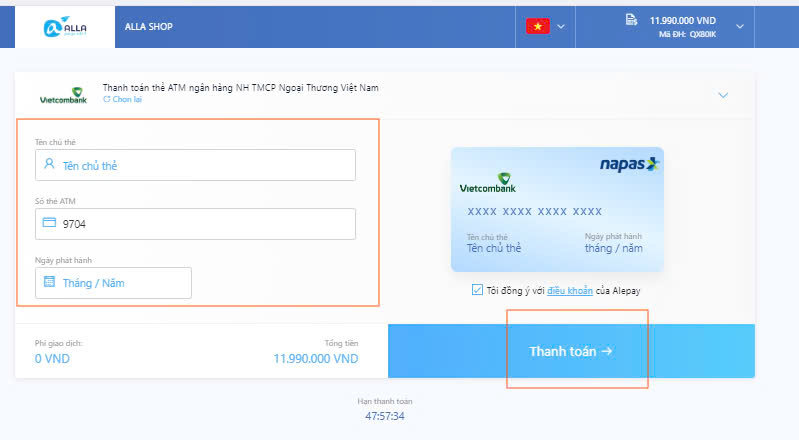Click the '0 VND' transaction fee value
Image resolution: width=799 pixels, height=440 pixels.
pyautogui.click(x=52, y=358)
